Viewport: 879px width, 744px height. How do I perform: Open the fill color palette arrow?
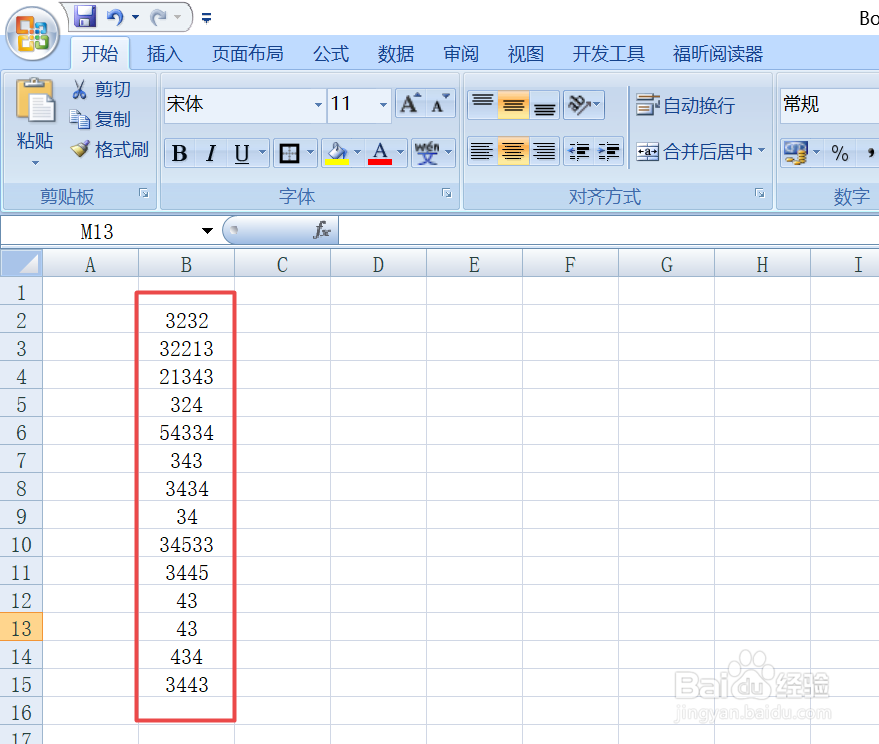pyautogui.click(x=357, y=153)
